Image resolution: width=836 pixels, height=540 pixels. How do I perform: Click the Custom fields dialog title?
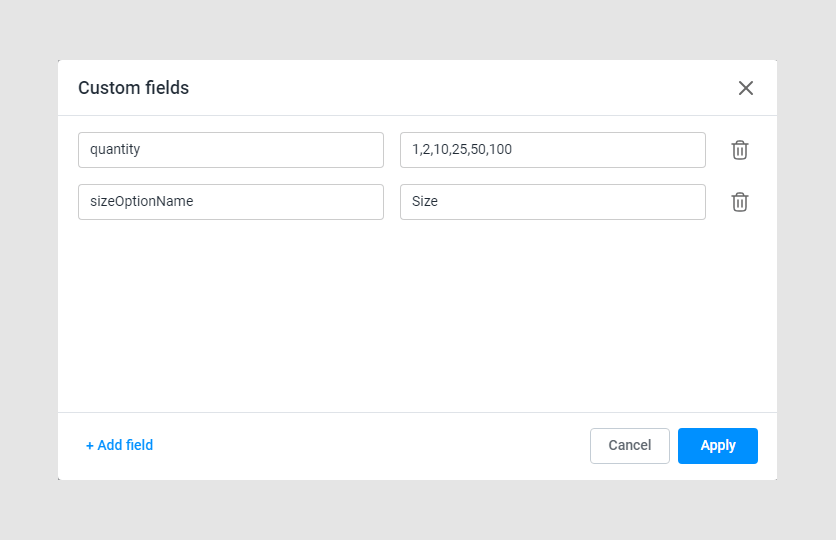[x=134, y=88]
